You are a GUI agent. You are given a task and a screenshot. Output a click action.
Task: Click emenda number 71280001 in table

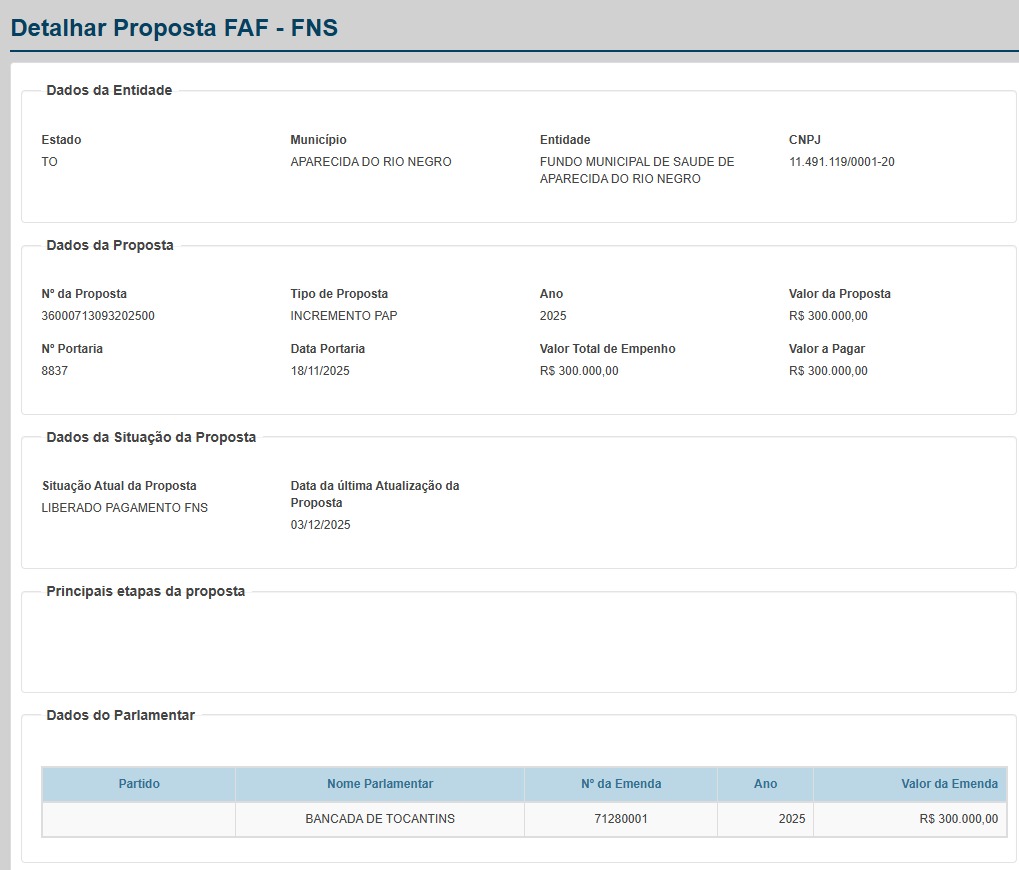click(x=621, y=819)
